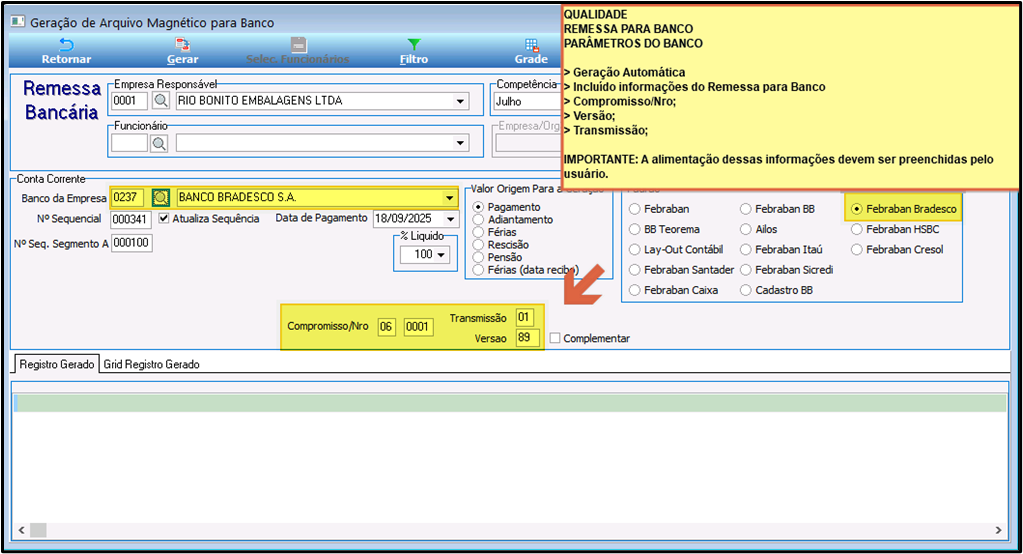Select the Febraban Santader radio
The width and height of the screenshot is (1023, 554).
pos(634,269)
